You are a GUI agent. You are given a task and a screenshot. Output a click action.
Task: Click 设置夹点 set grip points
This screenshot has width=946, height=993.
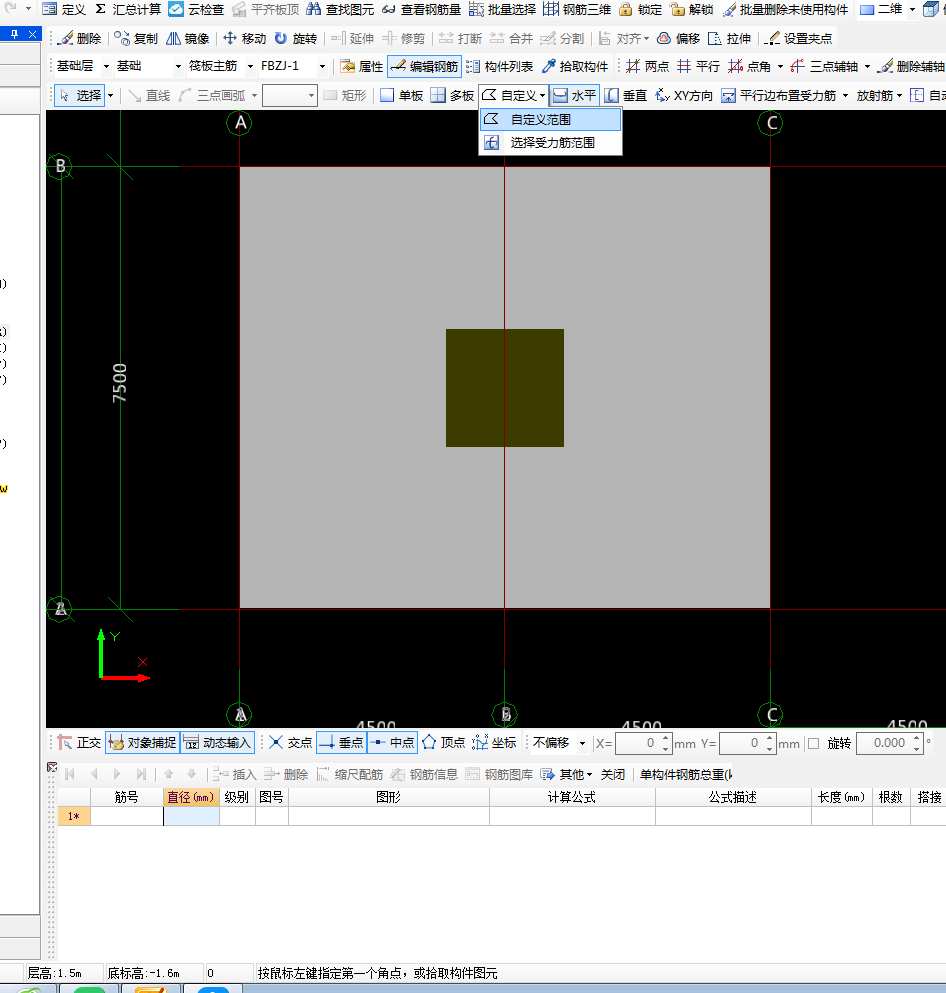(x=798, y=39)
